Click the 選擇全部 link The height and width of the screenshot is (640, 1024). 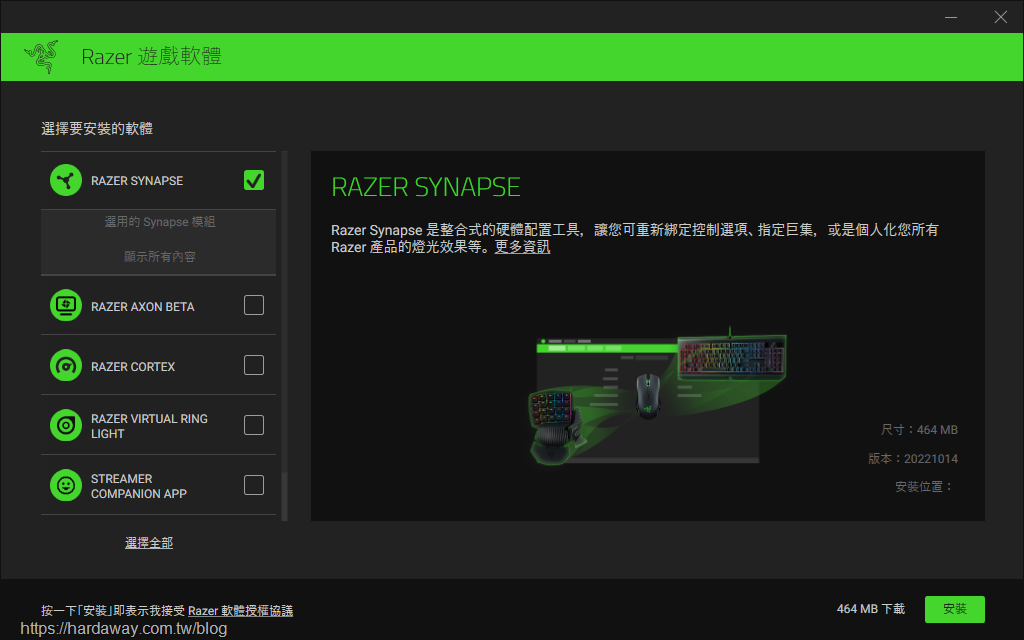pyautogui.click(x=149, y=543)
